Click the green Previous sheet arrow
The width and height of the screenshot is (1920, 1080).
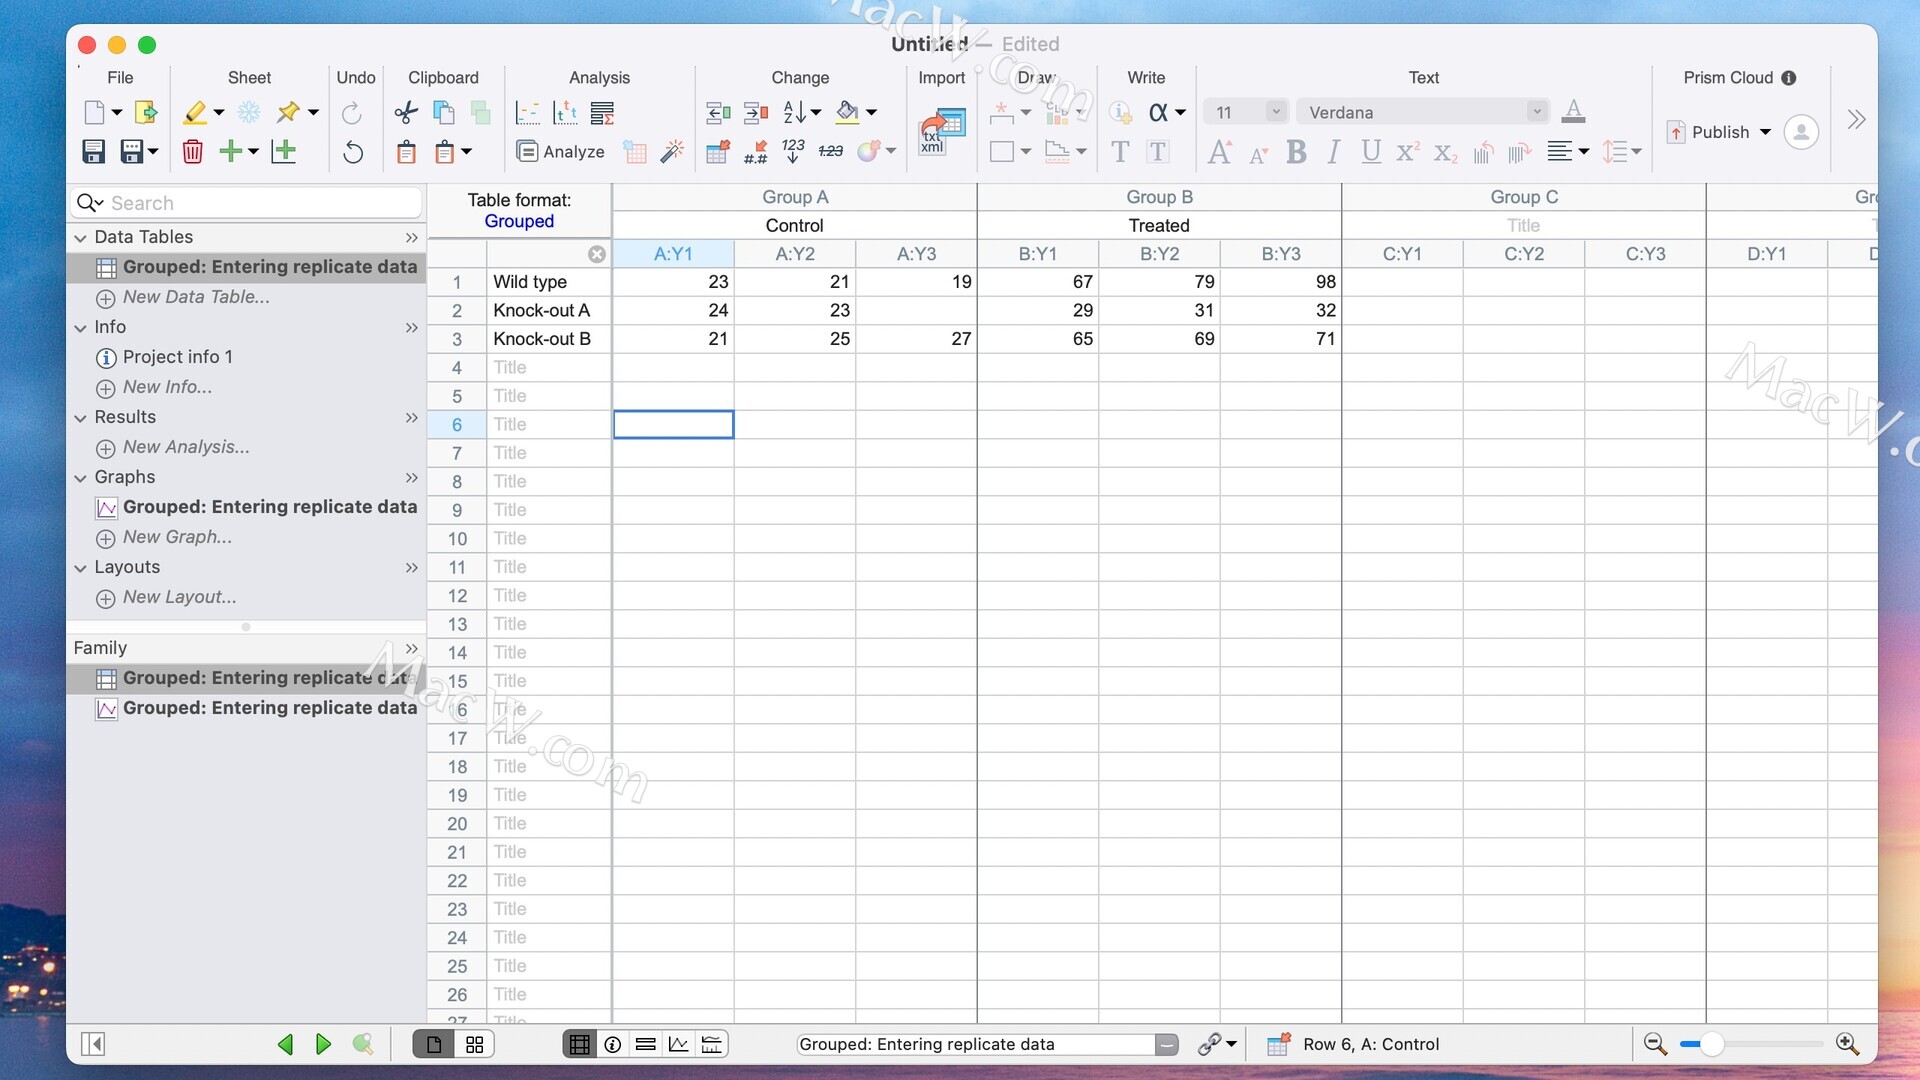[x=285, y=1044]
